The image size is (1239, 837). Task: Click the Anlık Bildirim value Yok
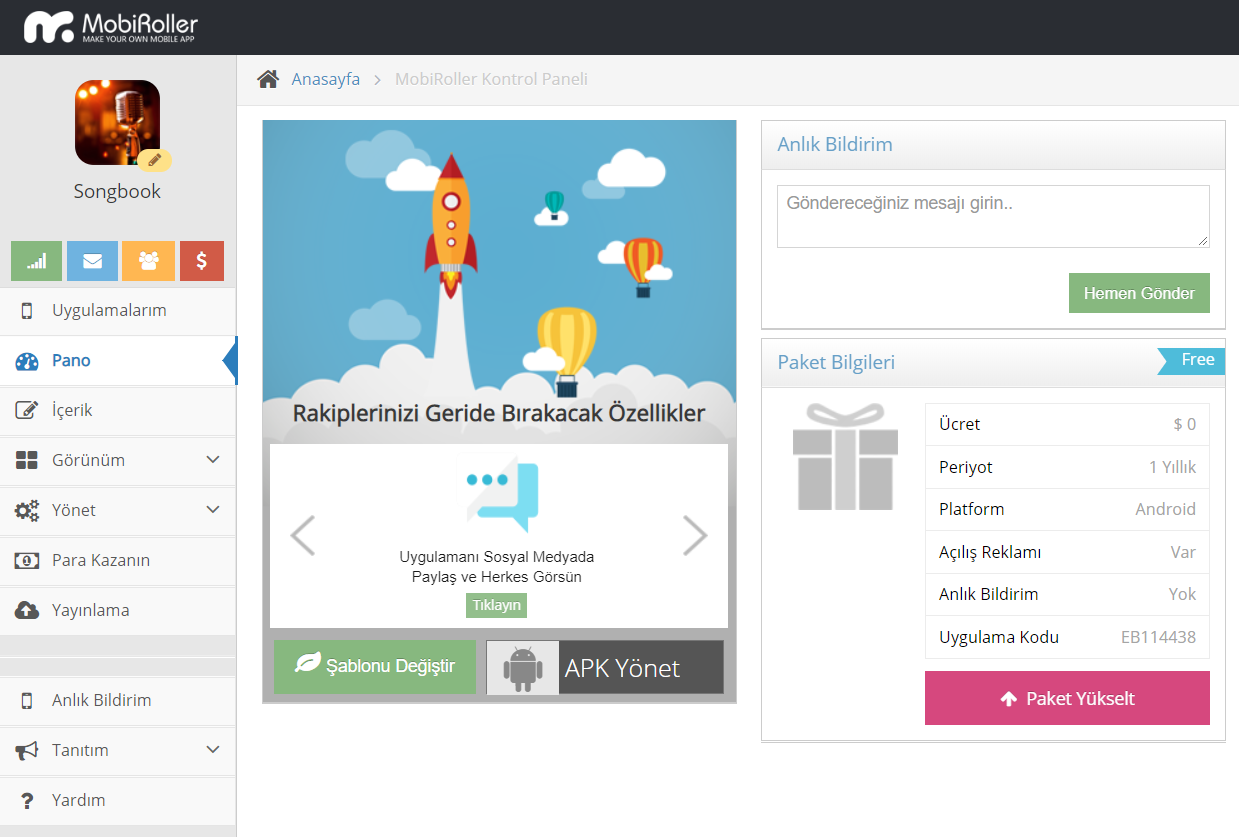[1182, 594]
